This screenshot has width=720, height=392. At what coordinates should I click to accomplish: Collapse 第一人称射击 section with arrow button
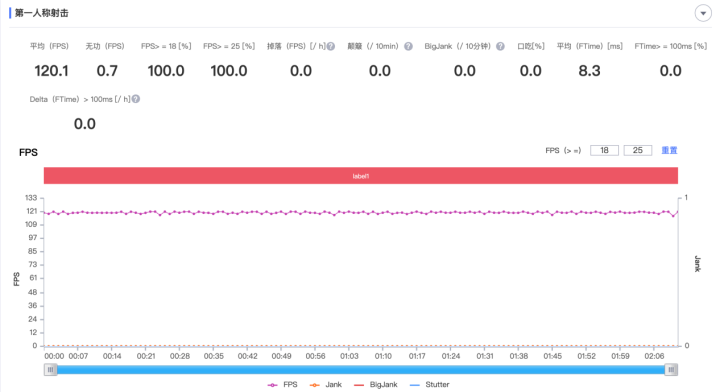(x=703, y=13)
